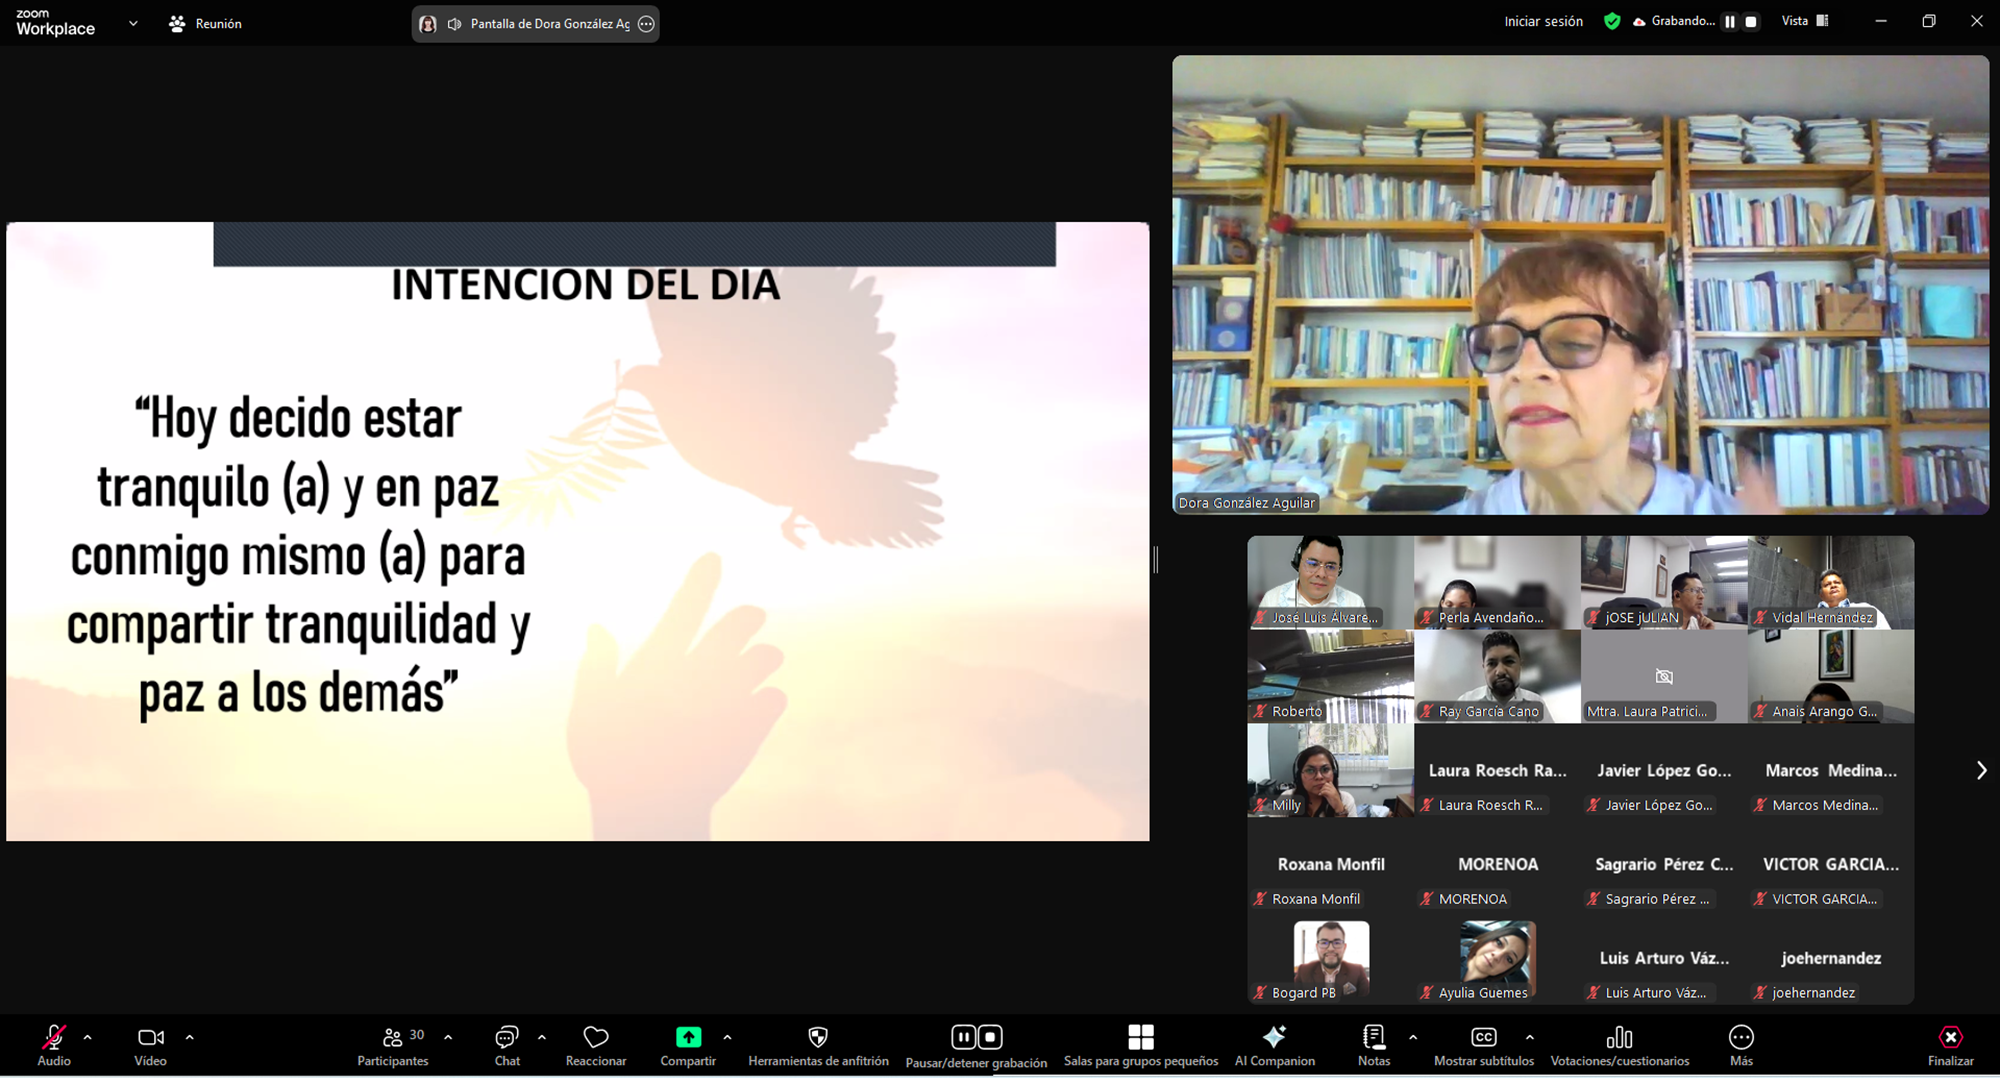The image size is (2000, 1078).
Task: Click the Finalizar meeting button
Action: tap(1950, 1044)
